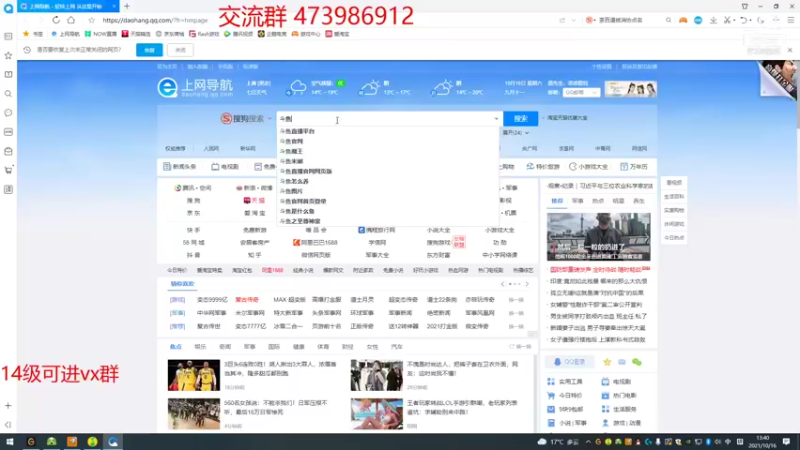Open the chat bubble icon in the left sidebar
Screen dimensions: 800x450
click(x=8, y=113)
